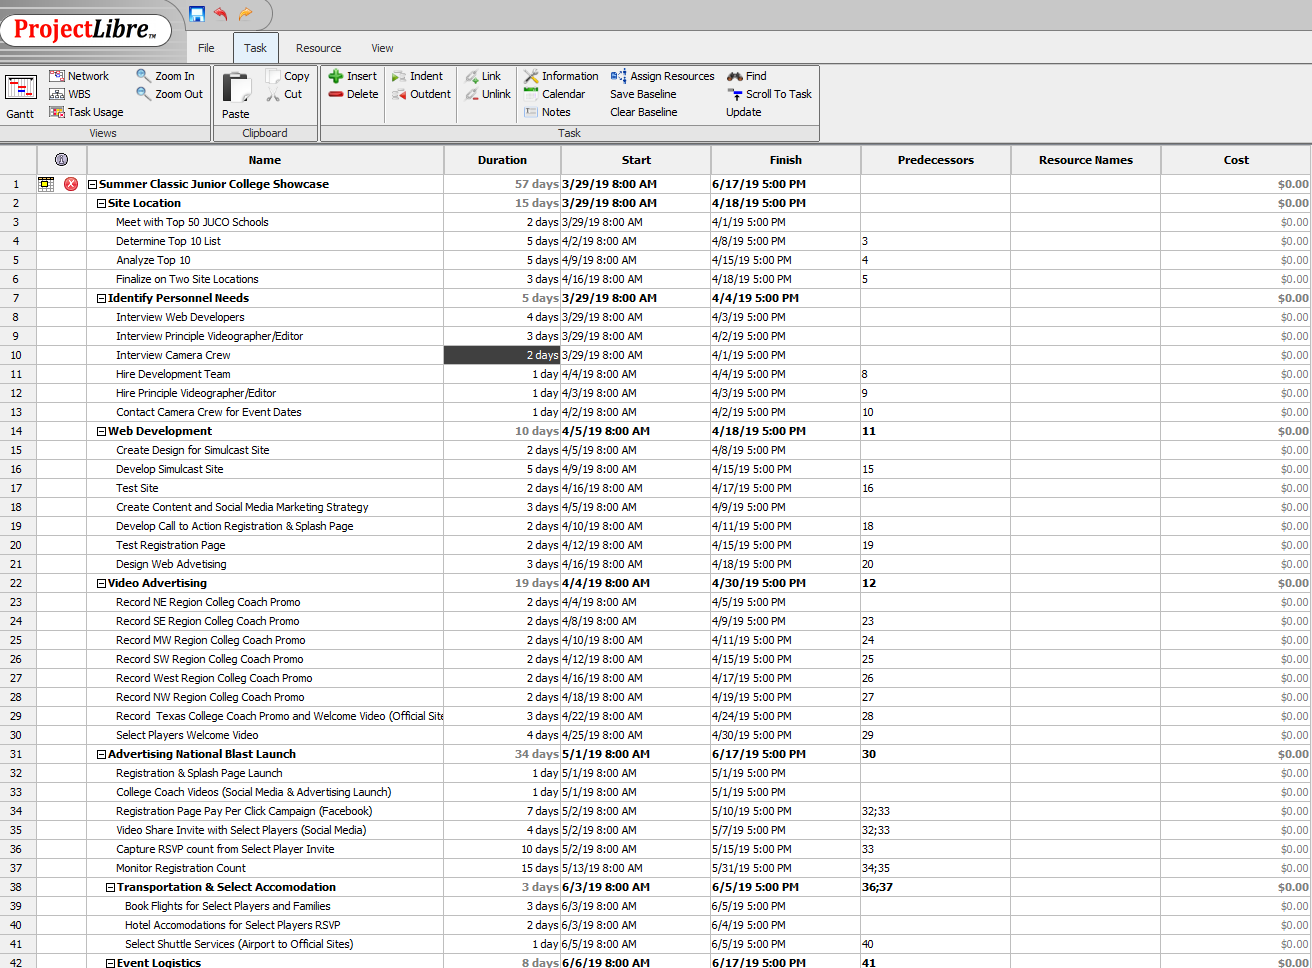Click the Update button
The width and height of the screenshot is (1312, 968).
pos(744,112)
